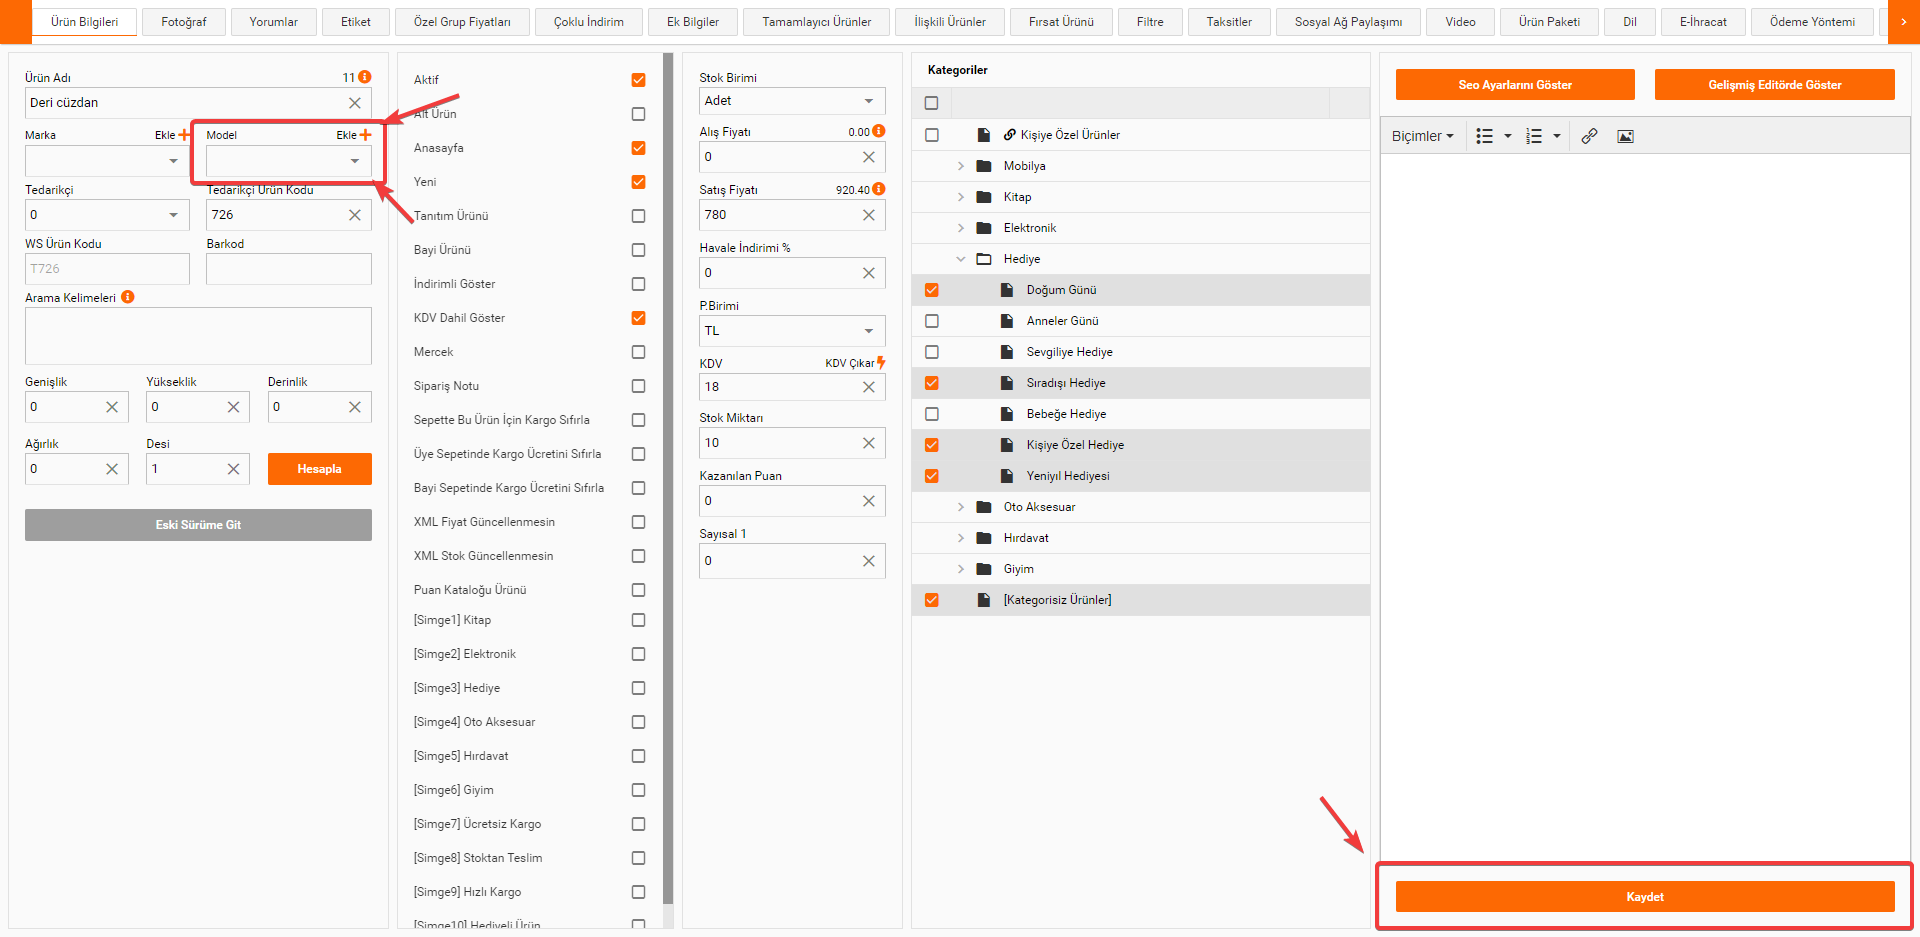Clear the Satış Fiyatı field
The width and height of the screenshot is (1920, 937).
tap(869, 215)
